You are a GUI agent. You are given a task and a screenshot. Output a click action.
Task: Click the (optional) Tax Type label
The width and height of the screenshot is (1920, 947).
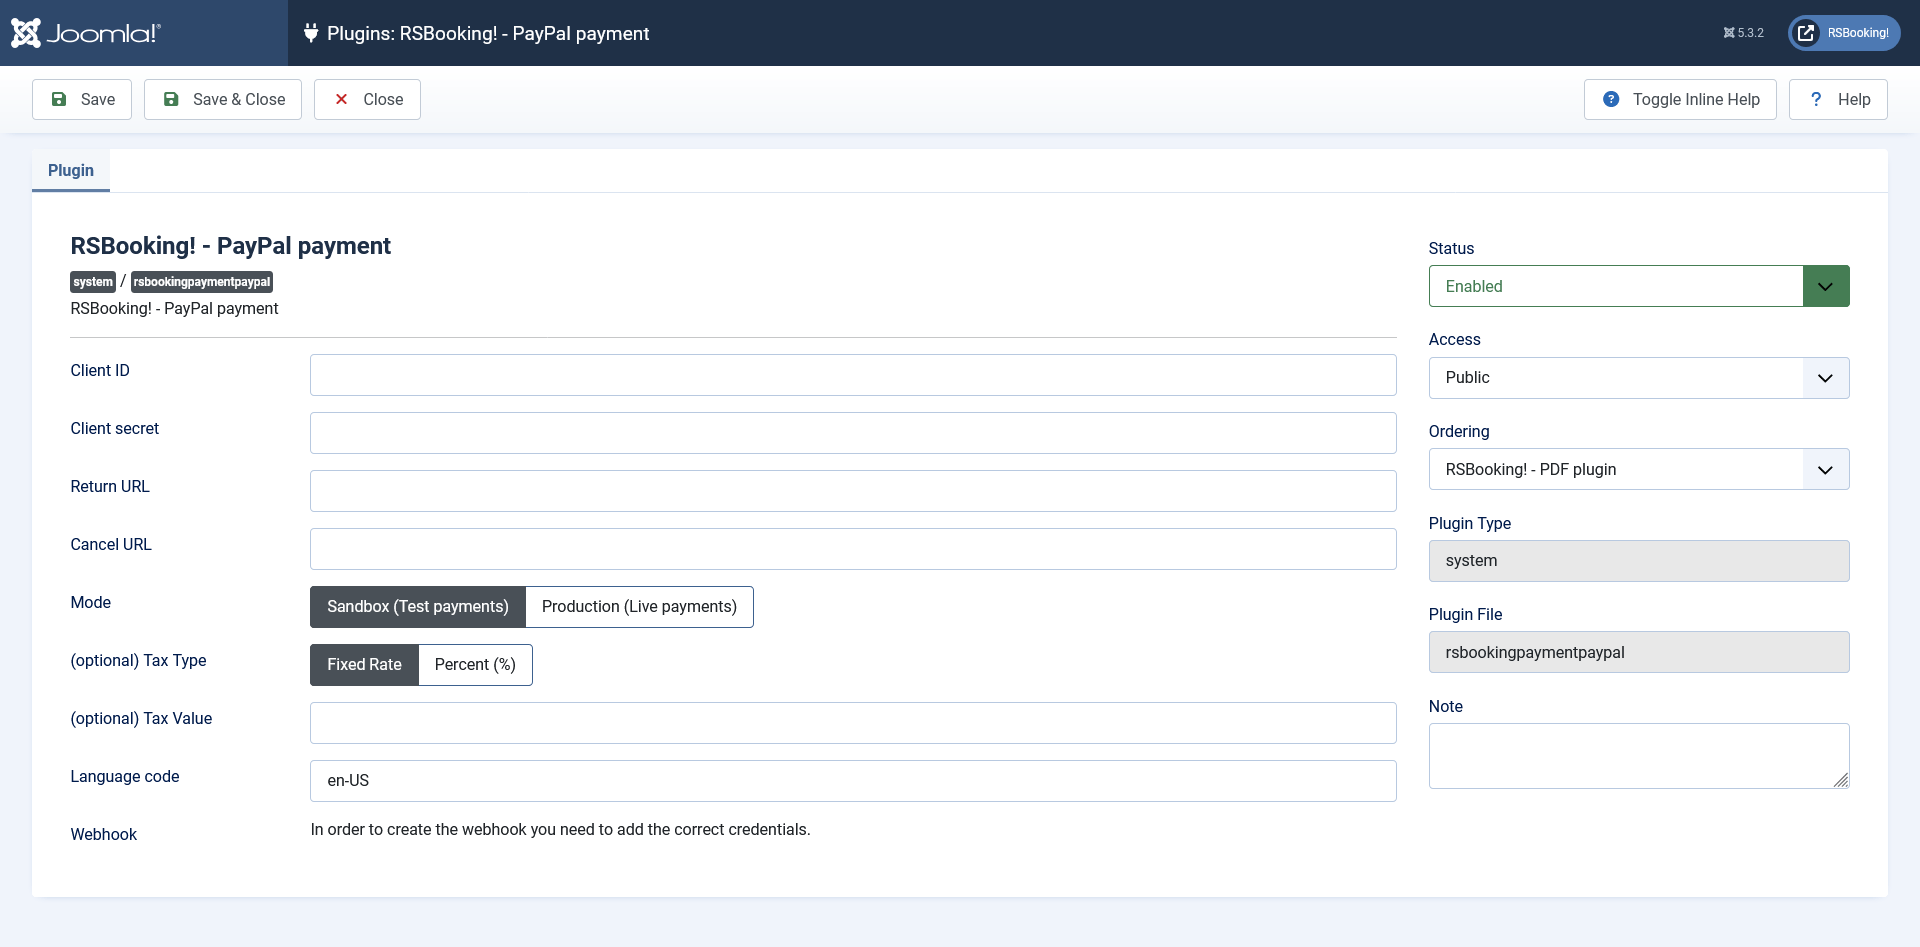click(138, 660)
